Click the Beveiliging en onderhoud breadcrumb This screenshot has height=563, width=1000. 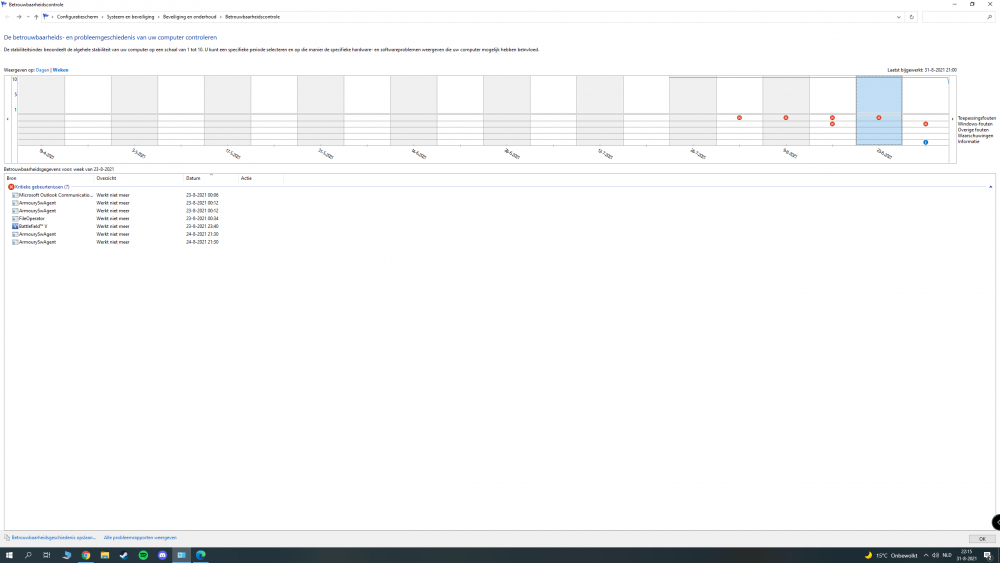(189, 17)
